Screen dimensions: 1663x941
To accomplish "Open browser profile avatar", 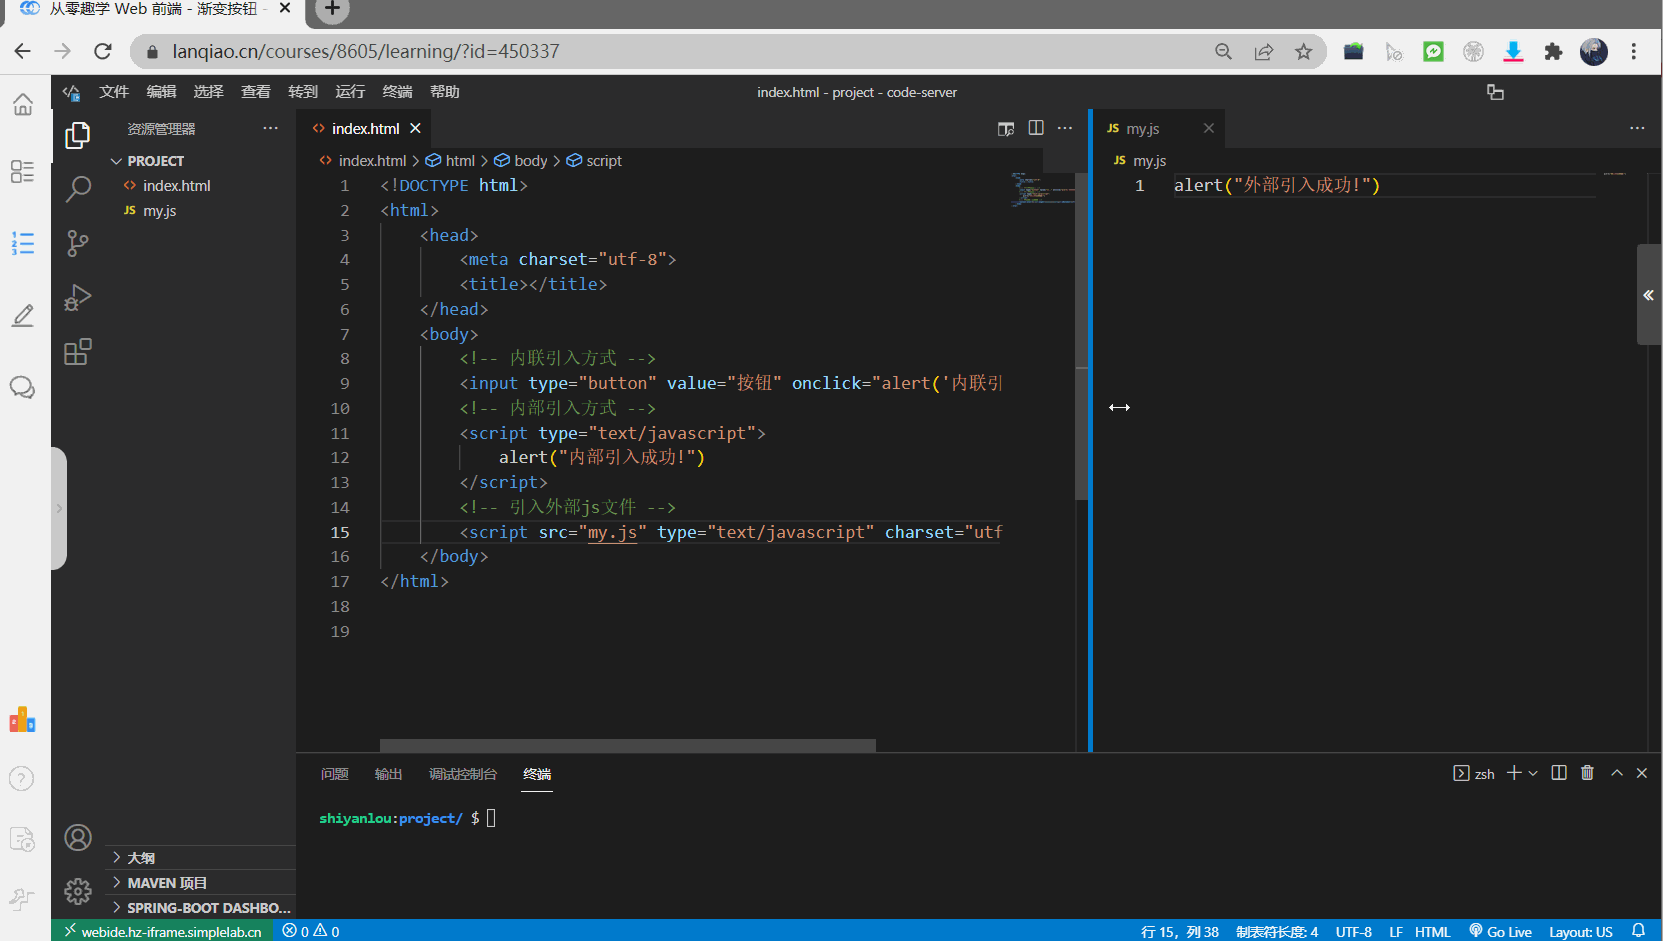I will [1594, 52].
